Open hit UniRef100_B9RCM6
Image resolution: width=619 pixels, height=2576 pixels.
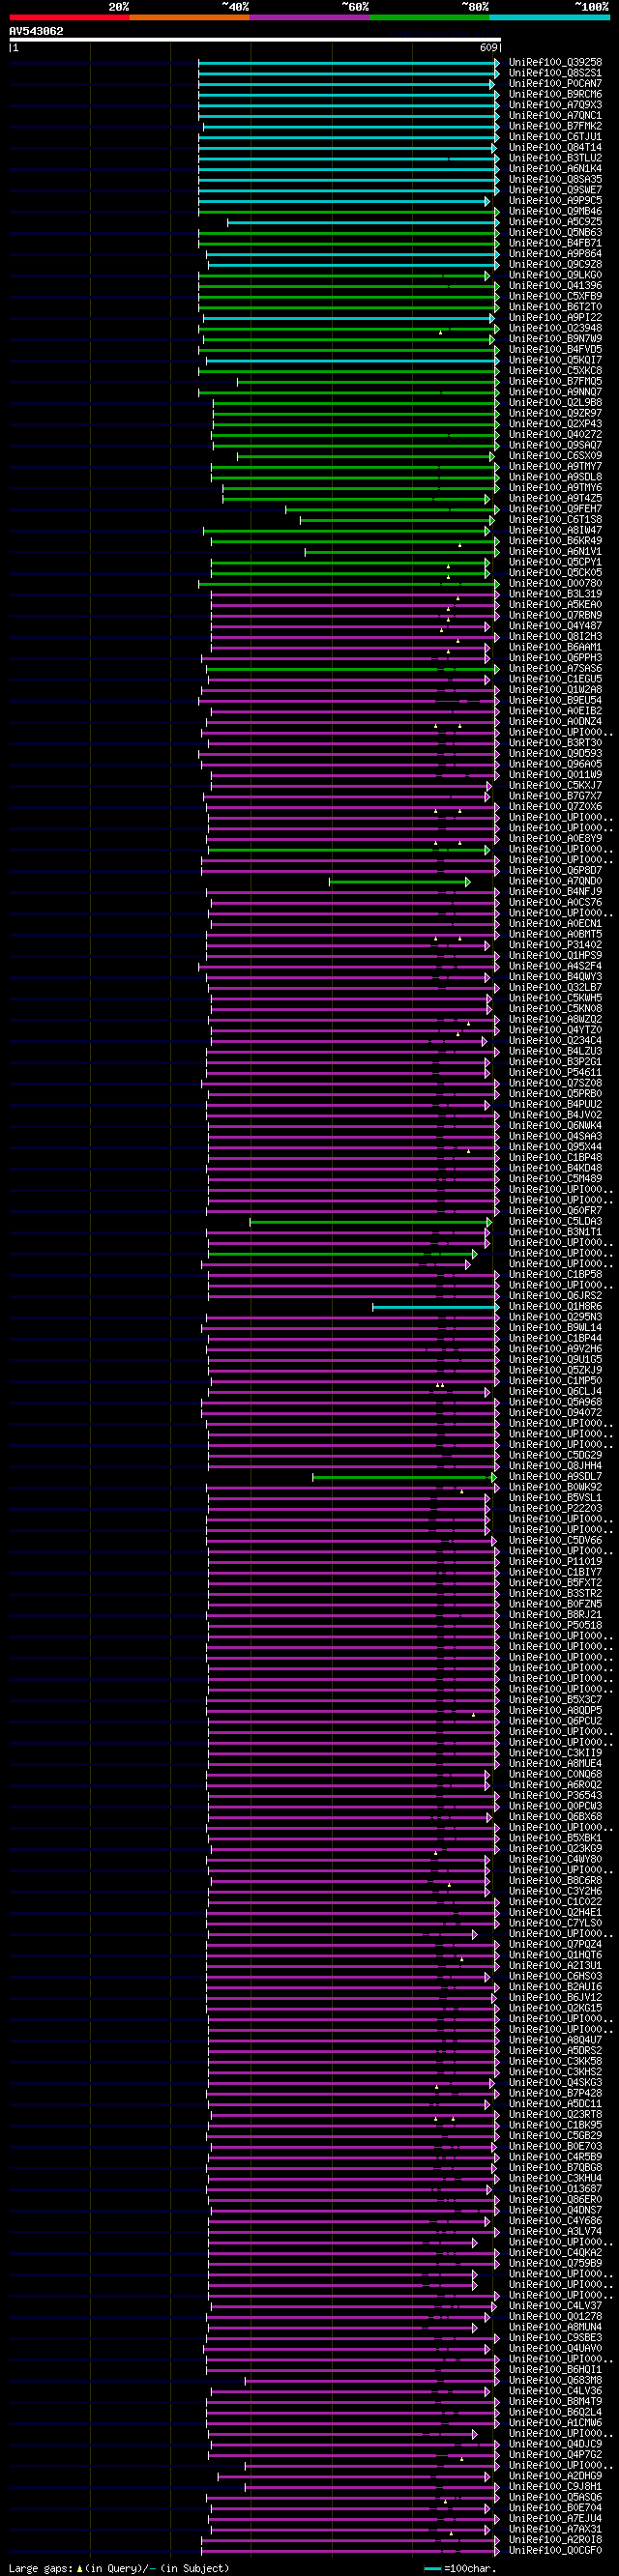555,94
